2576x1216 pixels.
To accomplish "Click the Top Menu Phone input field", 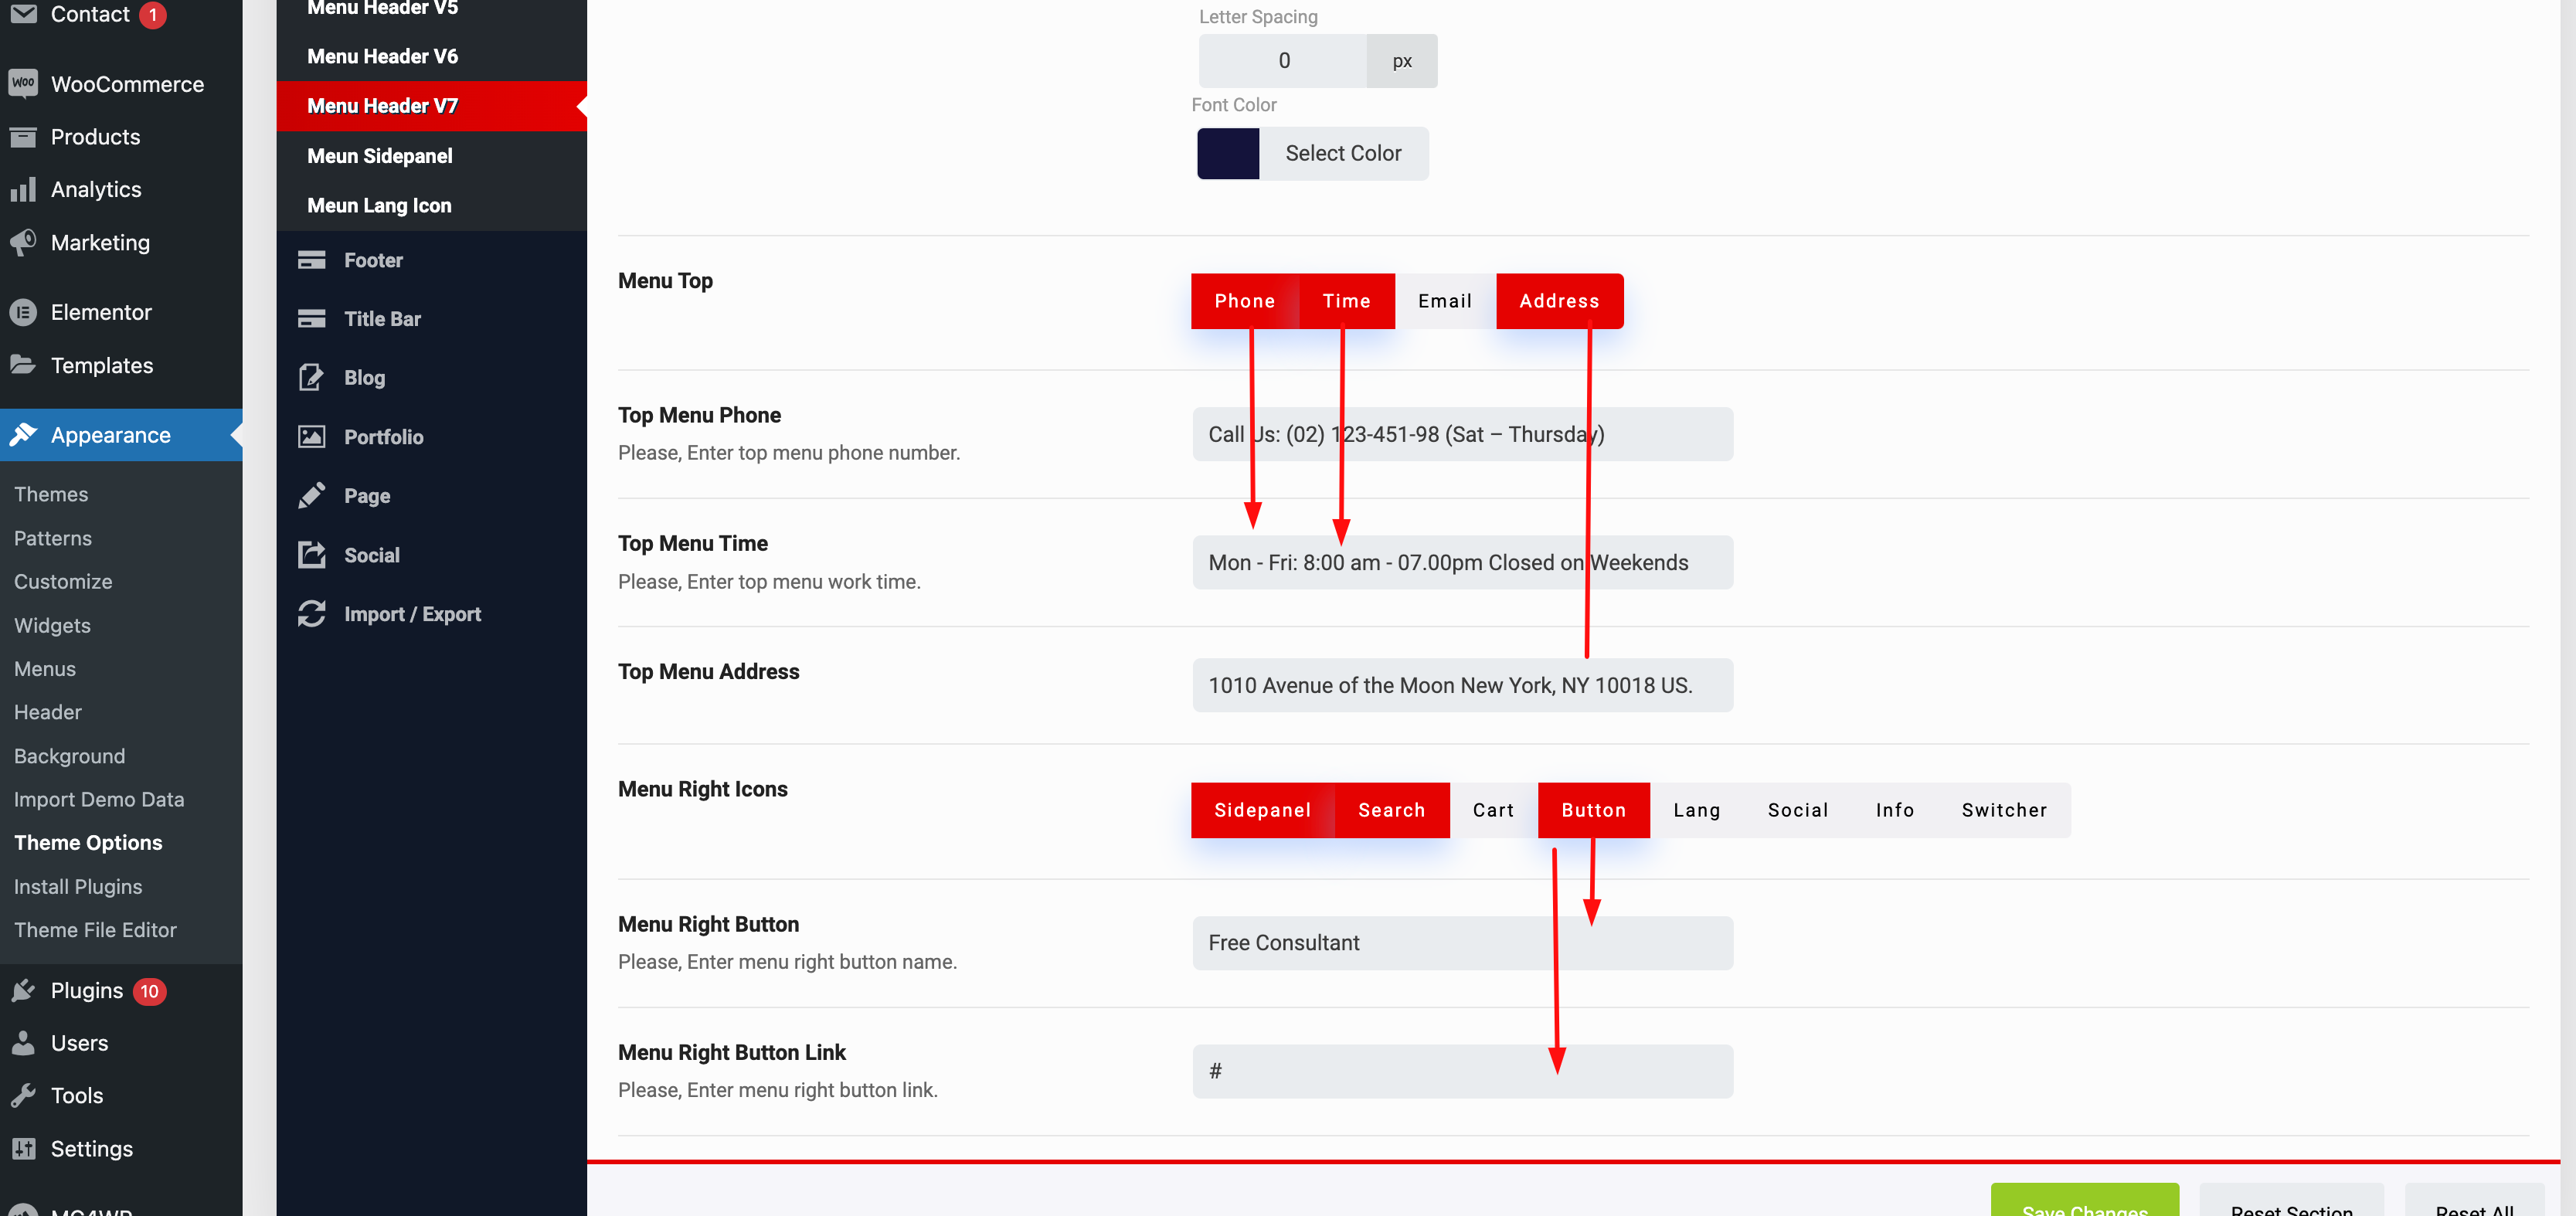I will pos(1462,434).
